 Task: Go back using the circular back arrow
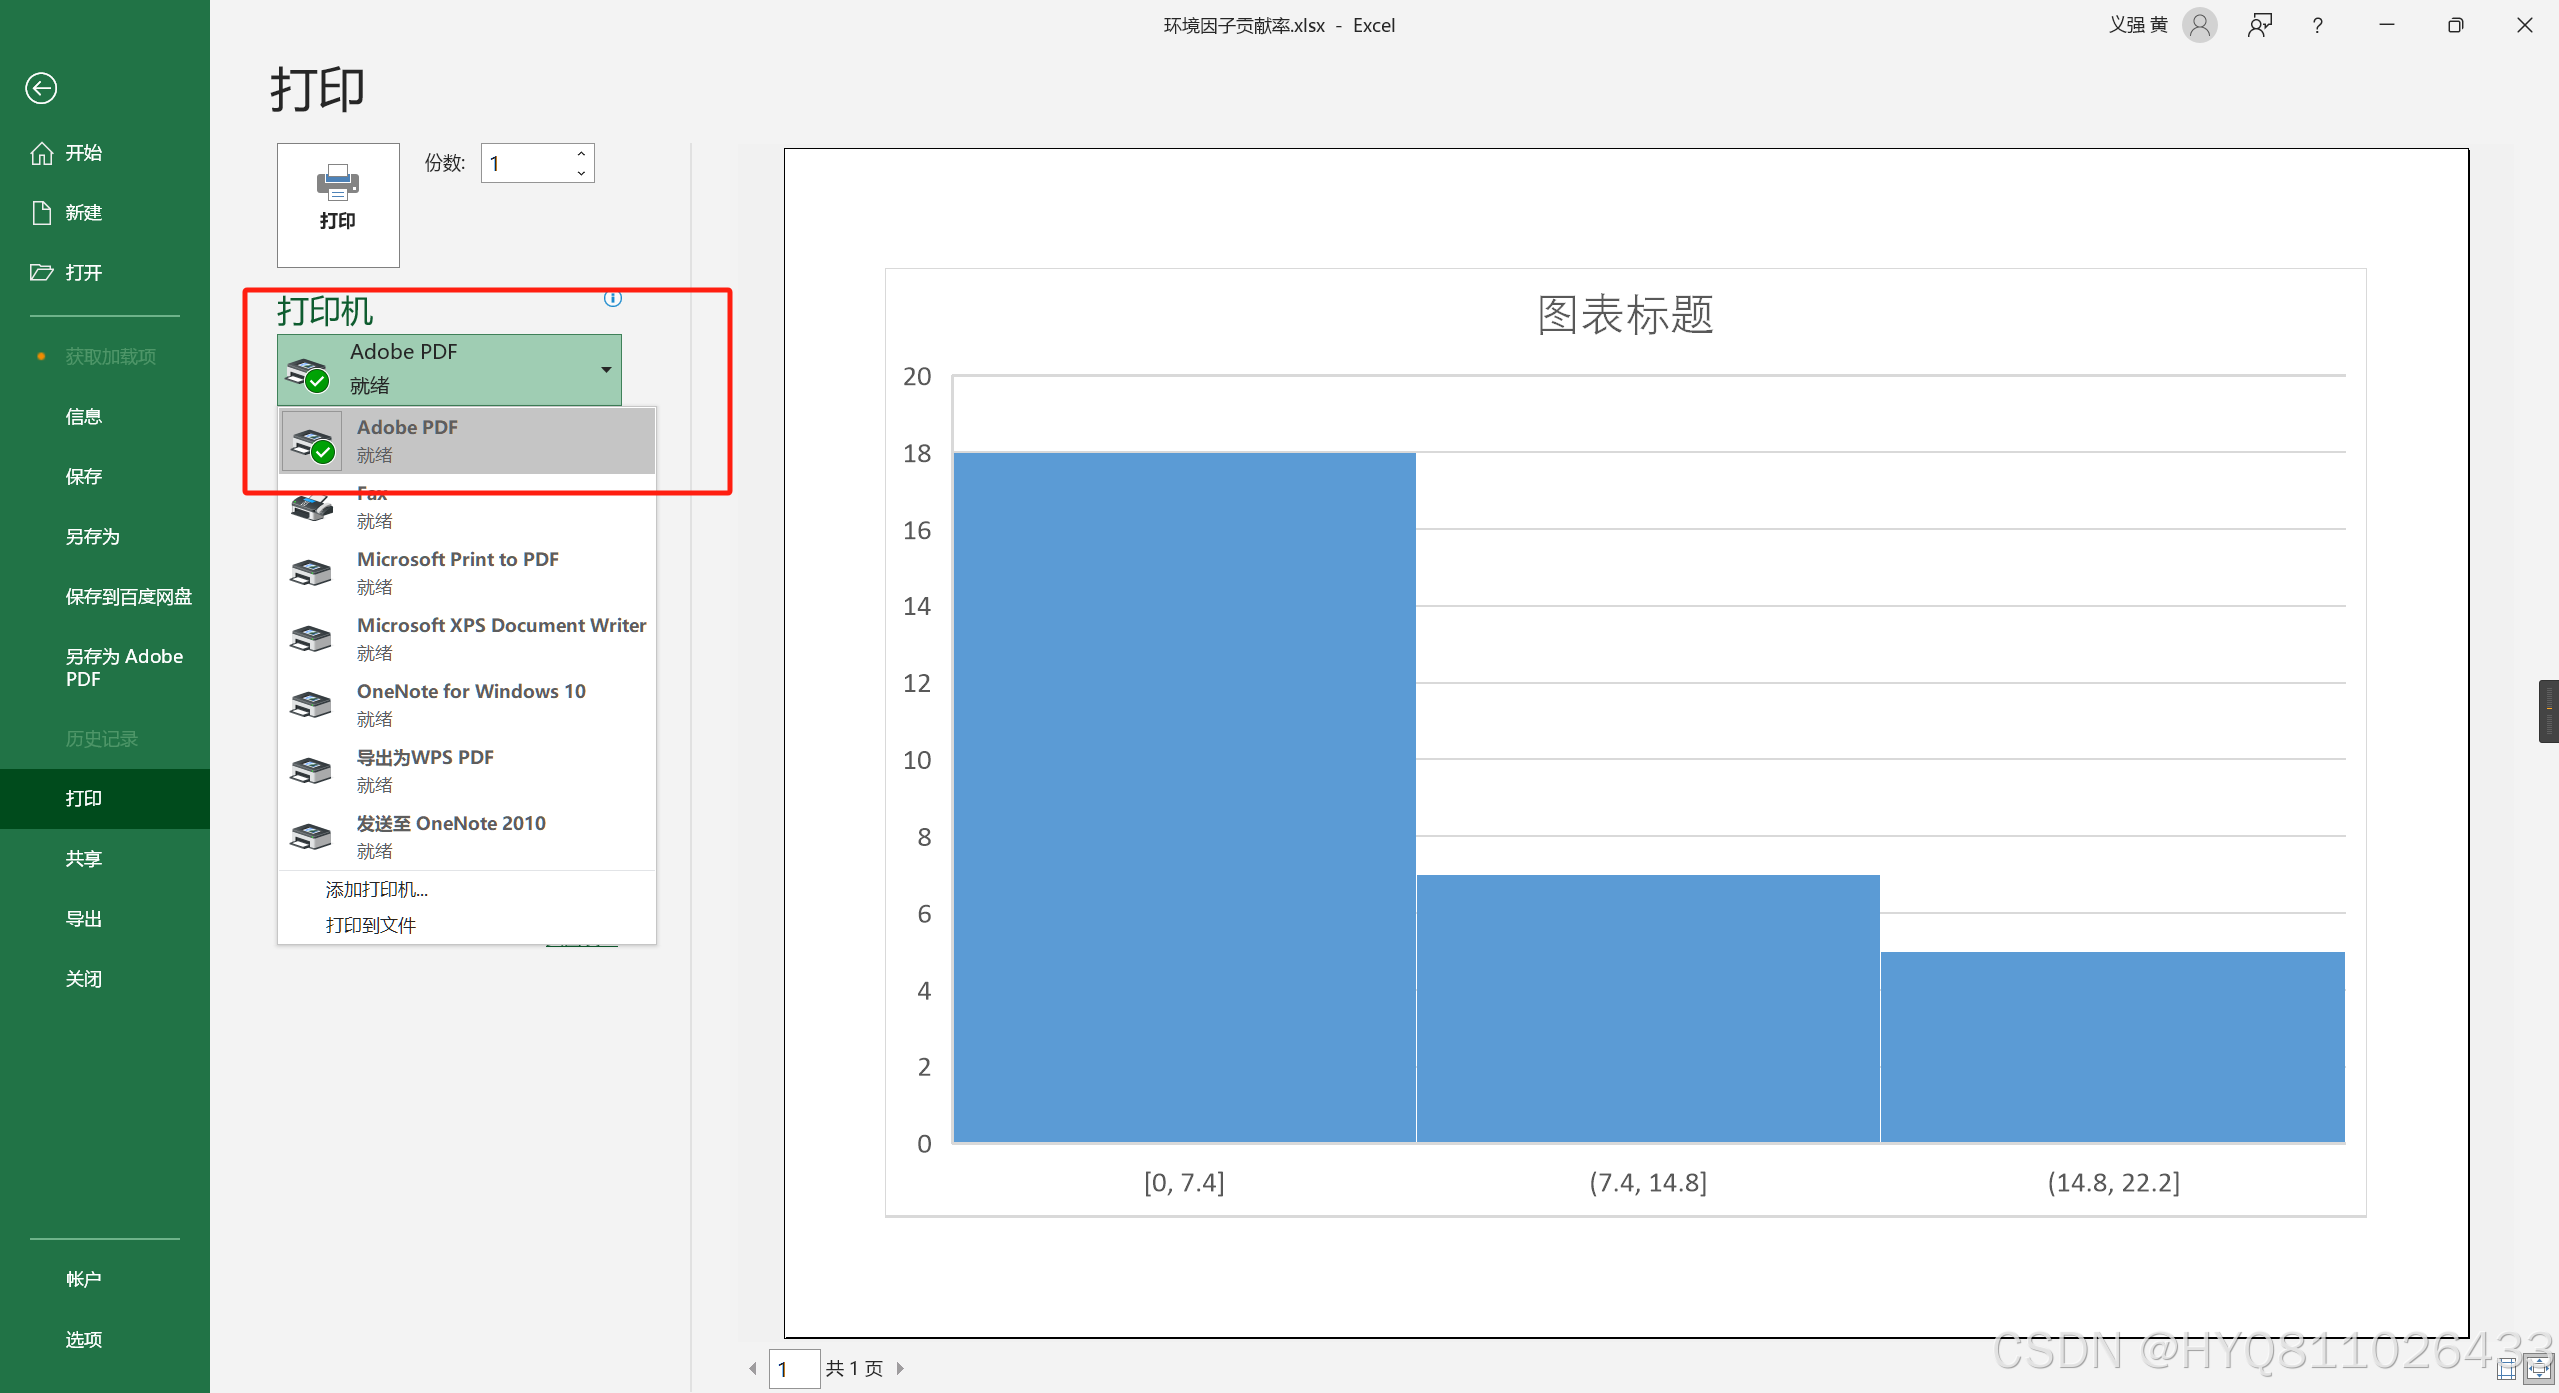coord(41,88)
